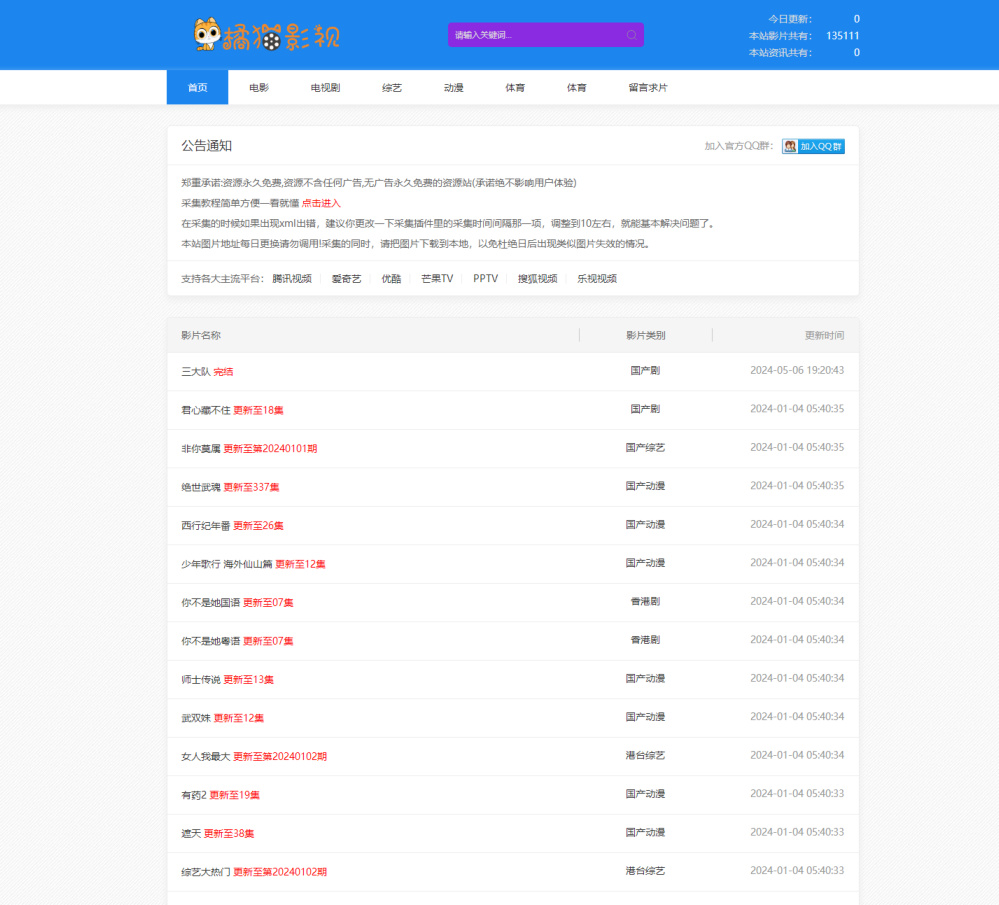Open the 留言求片 request tab
Viewport: 999px width, 905px height.
pos(648,88)
